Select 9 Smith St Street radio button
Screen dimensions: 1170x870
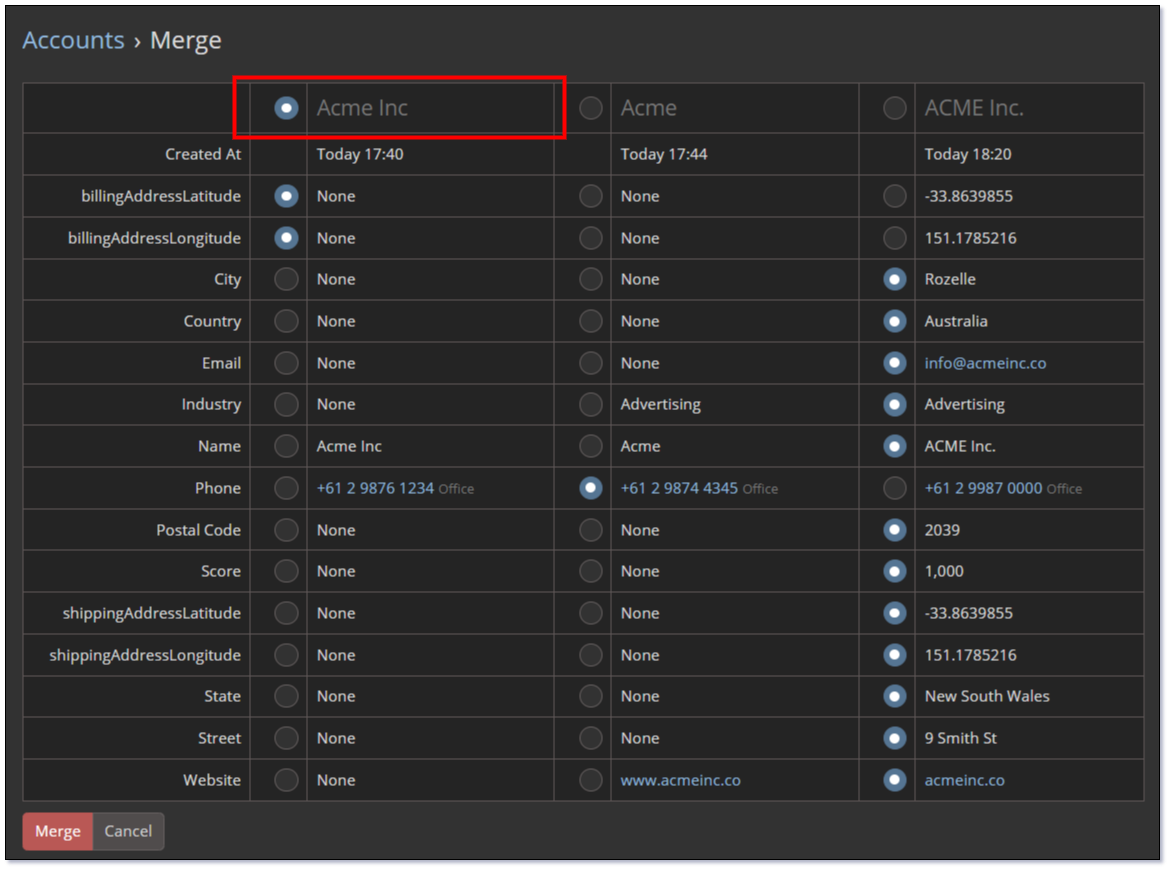[894, 738]
